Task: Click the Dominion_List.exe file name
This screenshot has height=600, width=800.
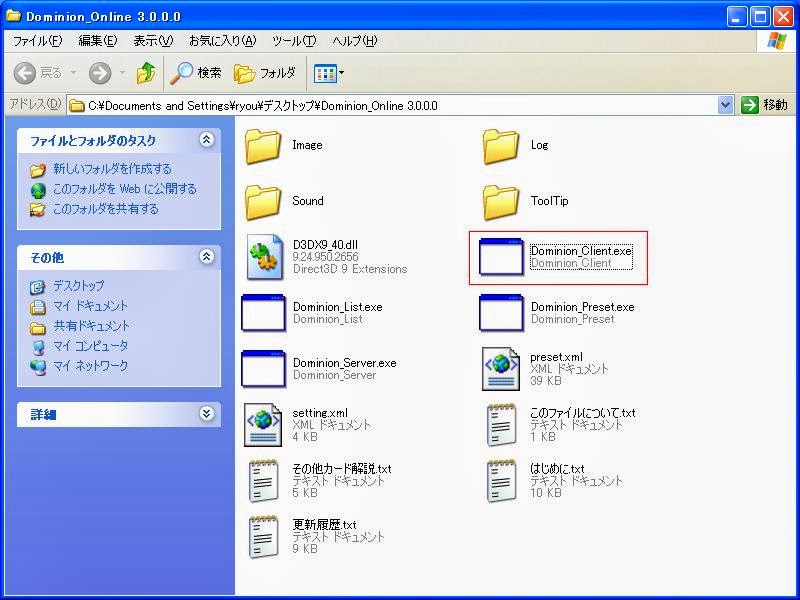Action: pyautogui.click(x=337, y=307)
